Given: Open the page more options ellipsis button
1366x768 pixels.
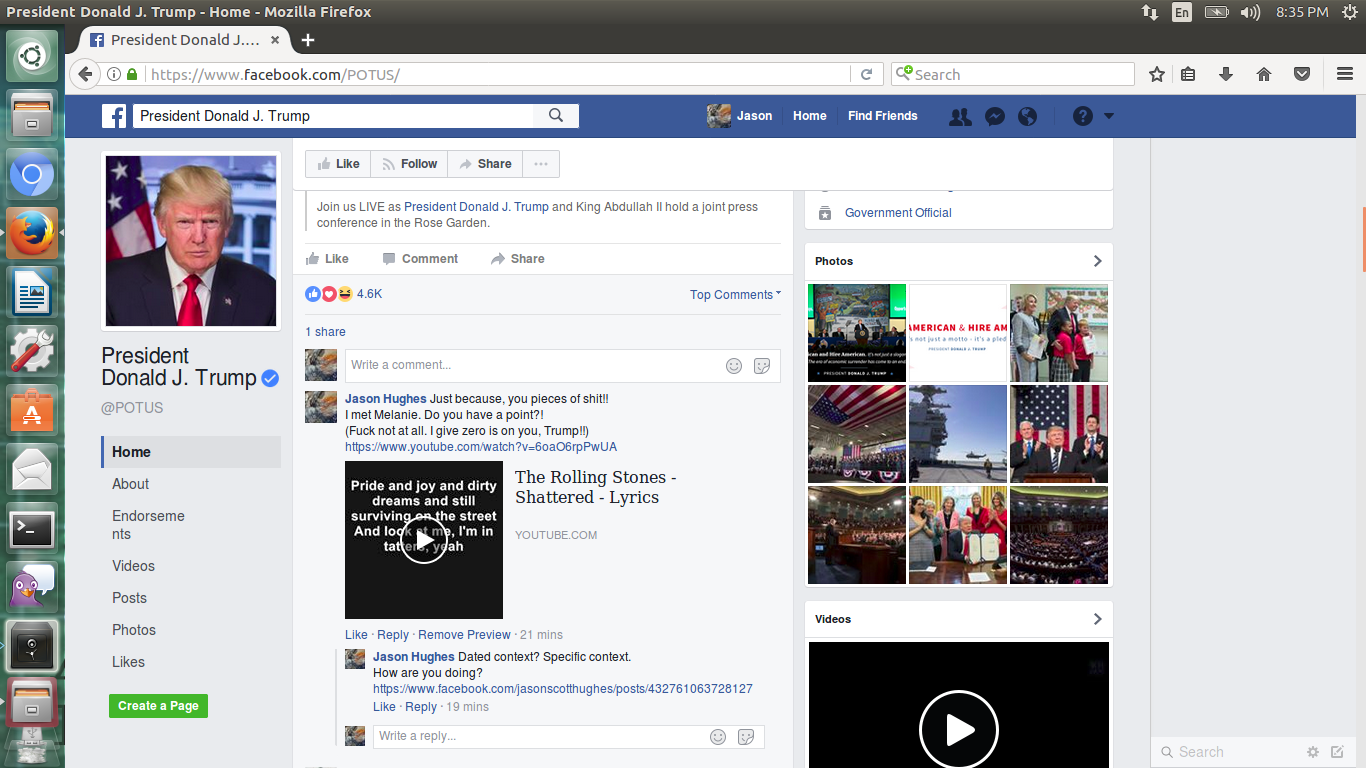Looking at the screenshot, I should pyautogui.click(x=541, y=164).
